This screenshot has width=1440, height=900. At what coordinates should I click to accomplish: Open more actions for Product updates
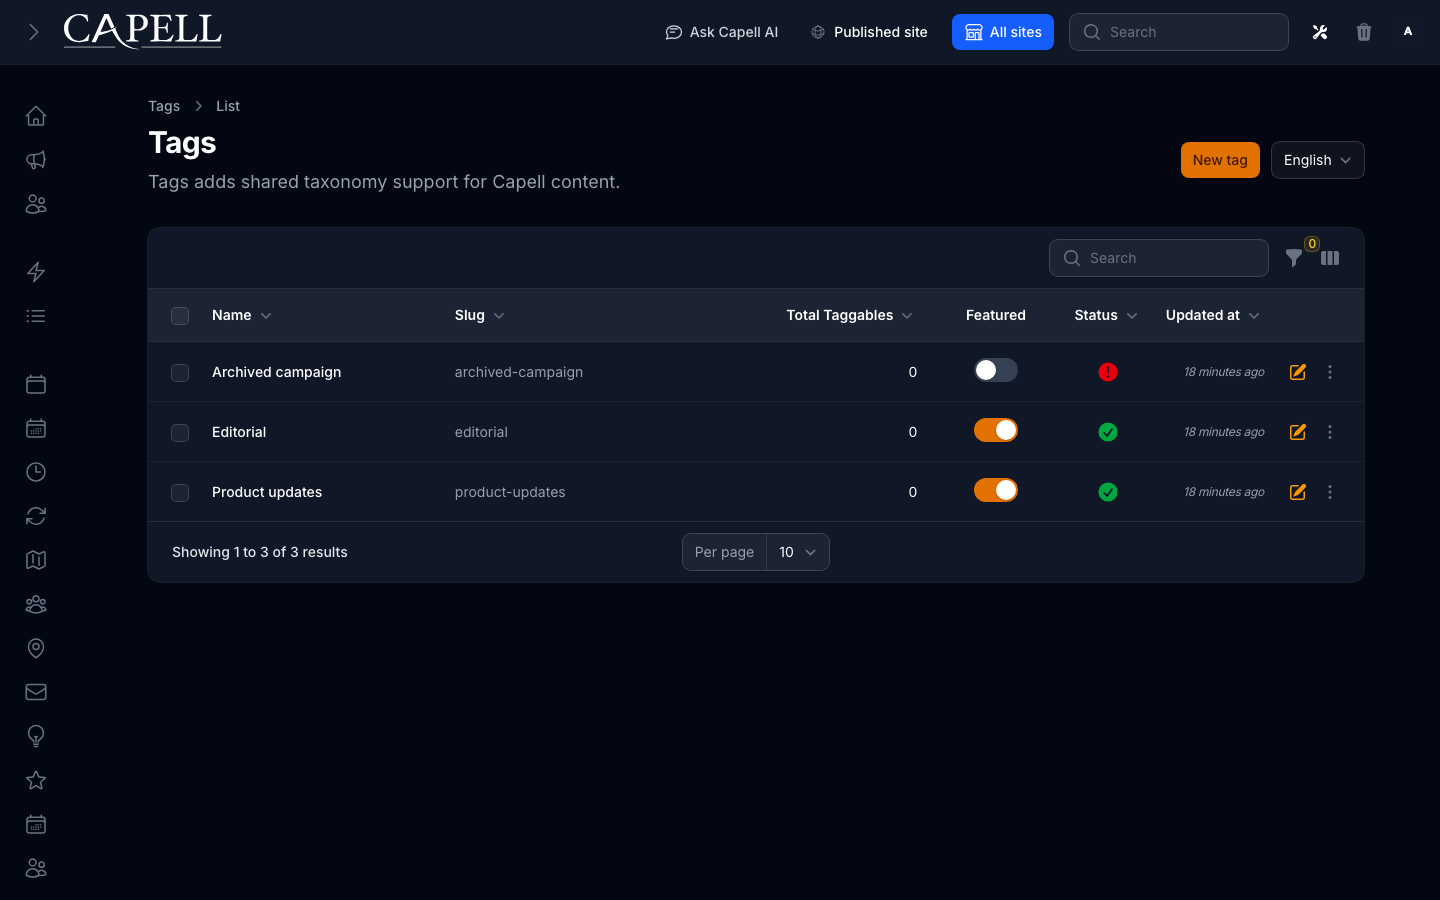pos(1330,492)
